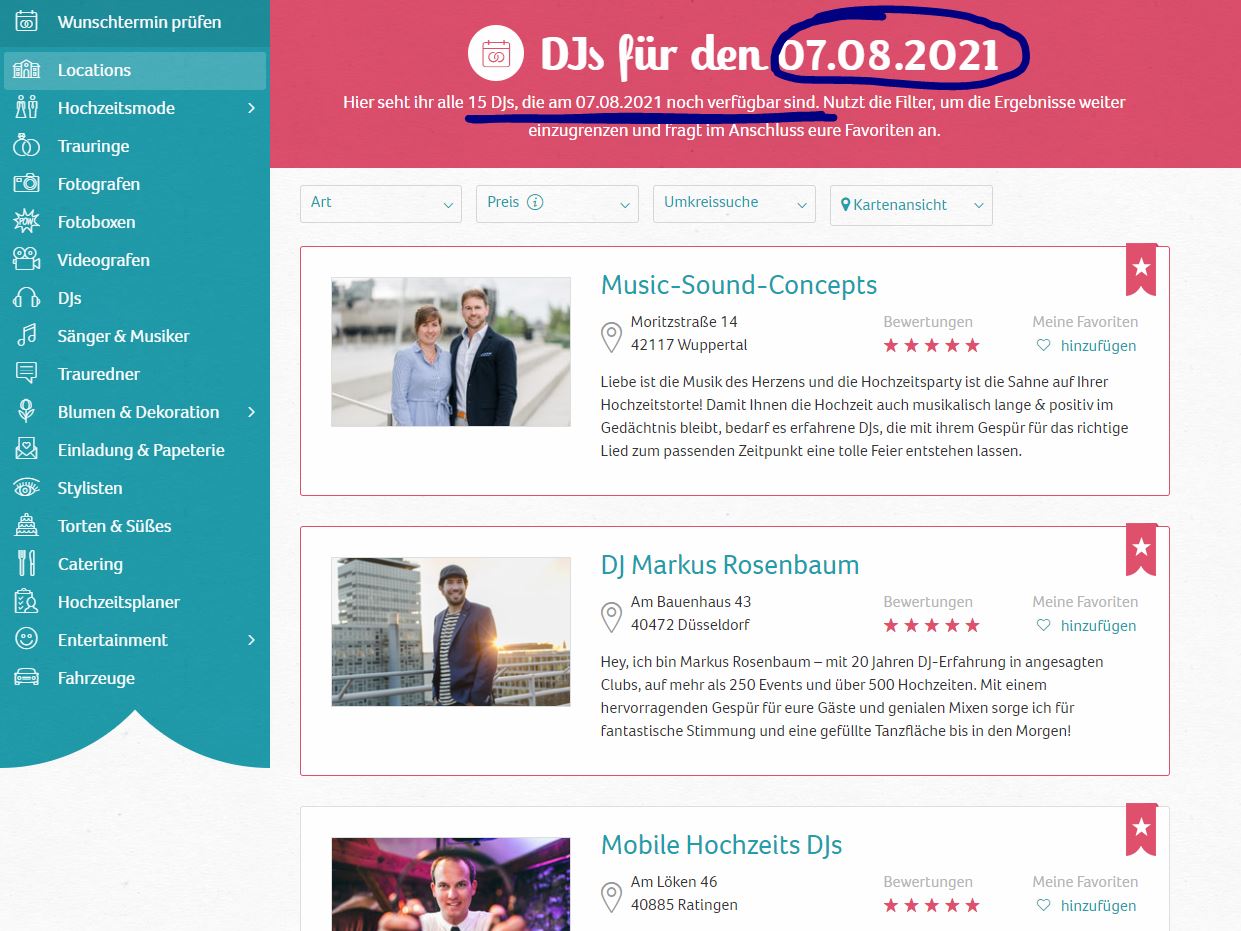Click the five-star rating of DJ Markus Rosenbaum

point(931,626)
